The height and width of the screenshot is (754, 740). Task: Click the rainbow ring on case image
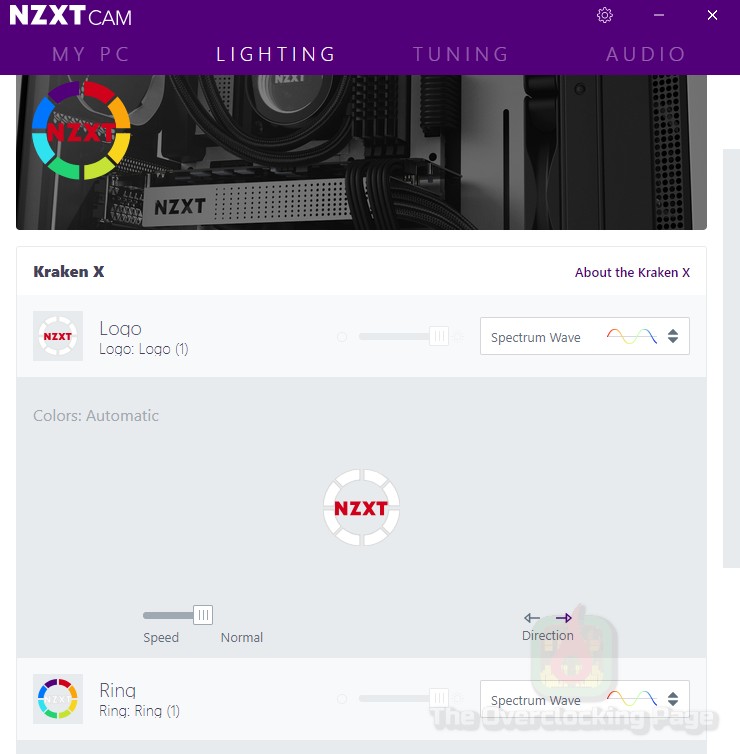(81, 130)
